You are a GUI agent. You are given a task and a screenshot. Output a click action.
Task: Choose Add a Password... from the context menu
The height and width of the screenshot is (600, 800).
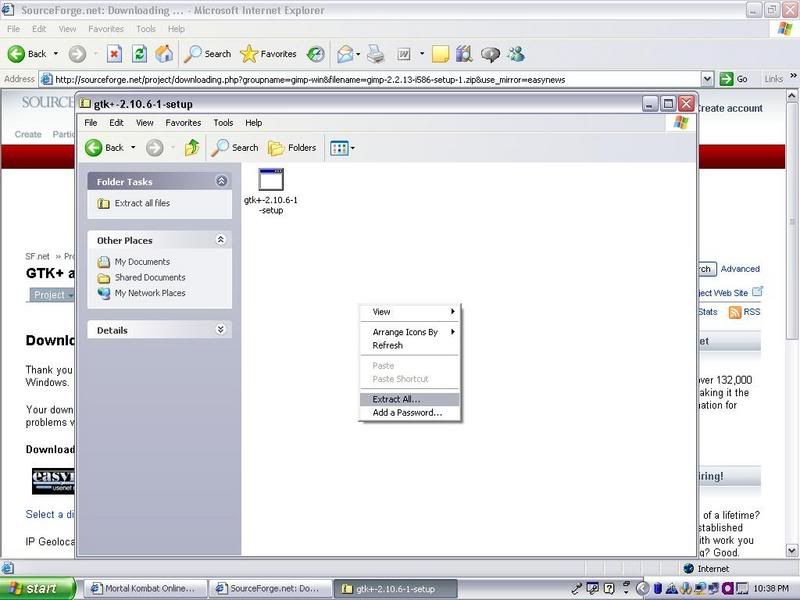tap(410, 413)
